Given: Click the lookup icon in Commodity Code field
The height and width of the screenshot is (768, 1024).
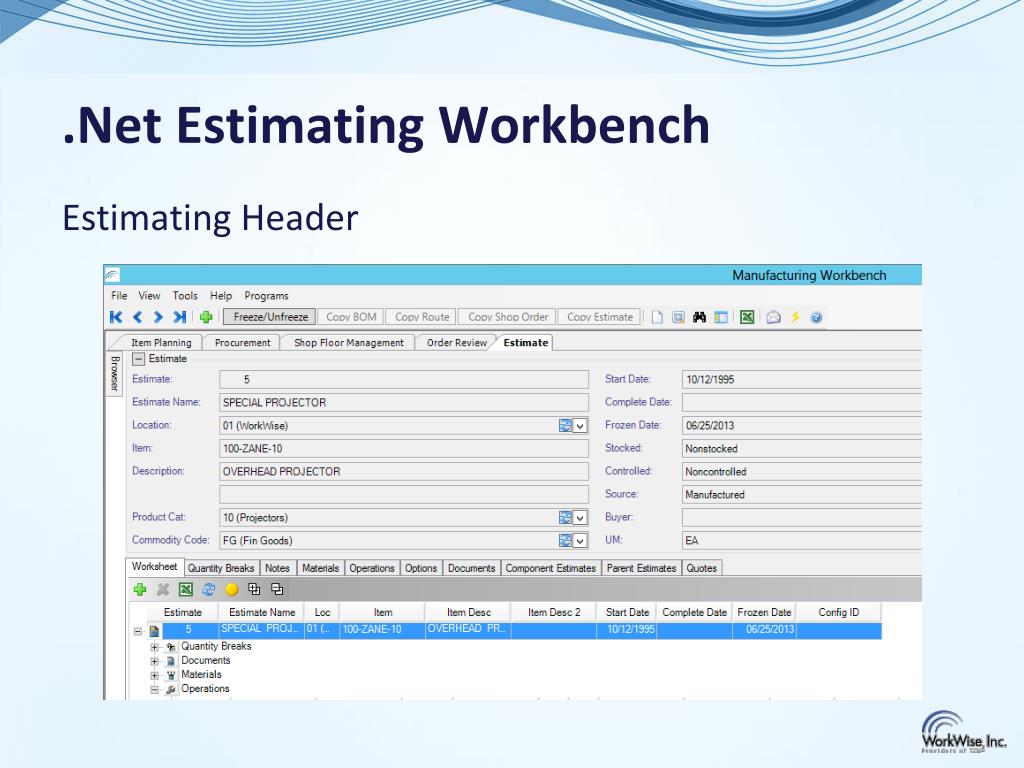Looking at the screenshot, I should click(565, 541).
